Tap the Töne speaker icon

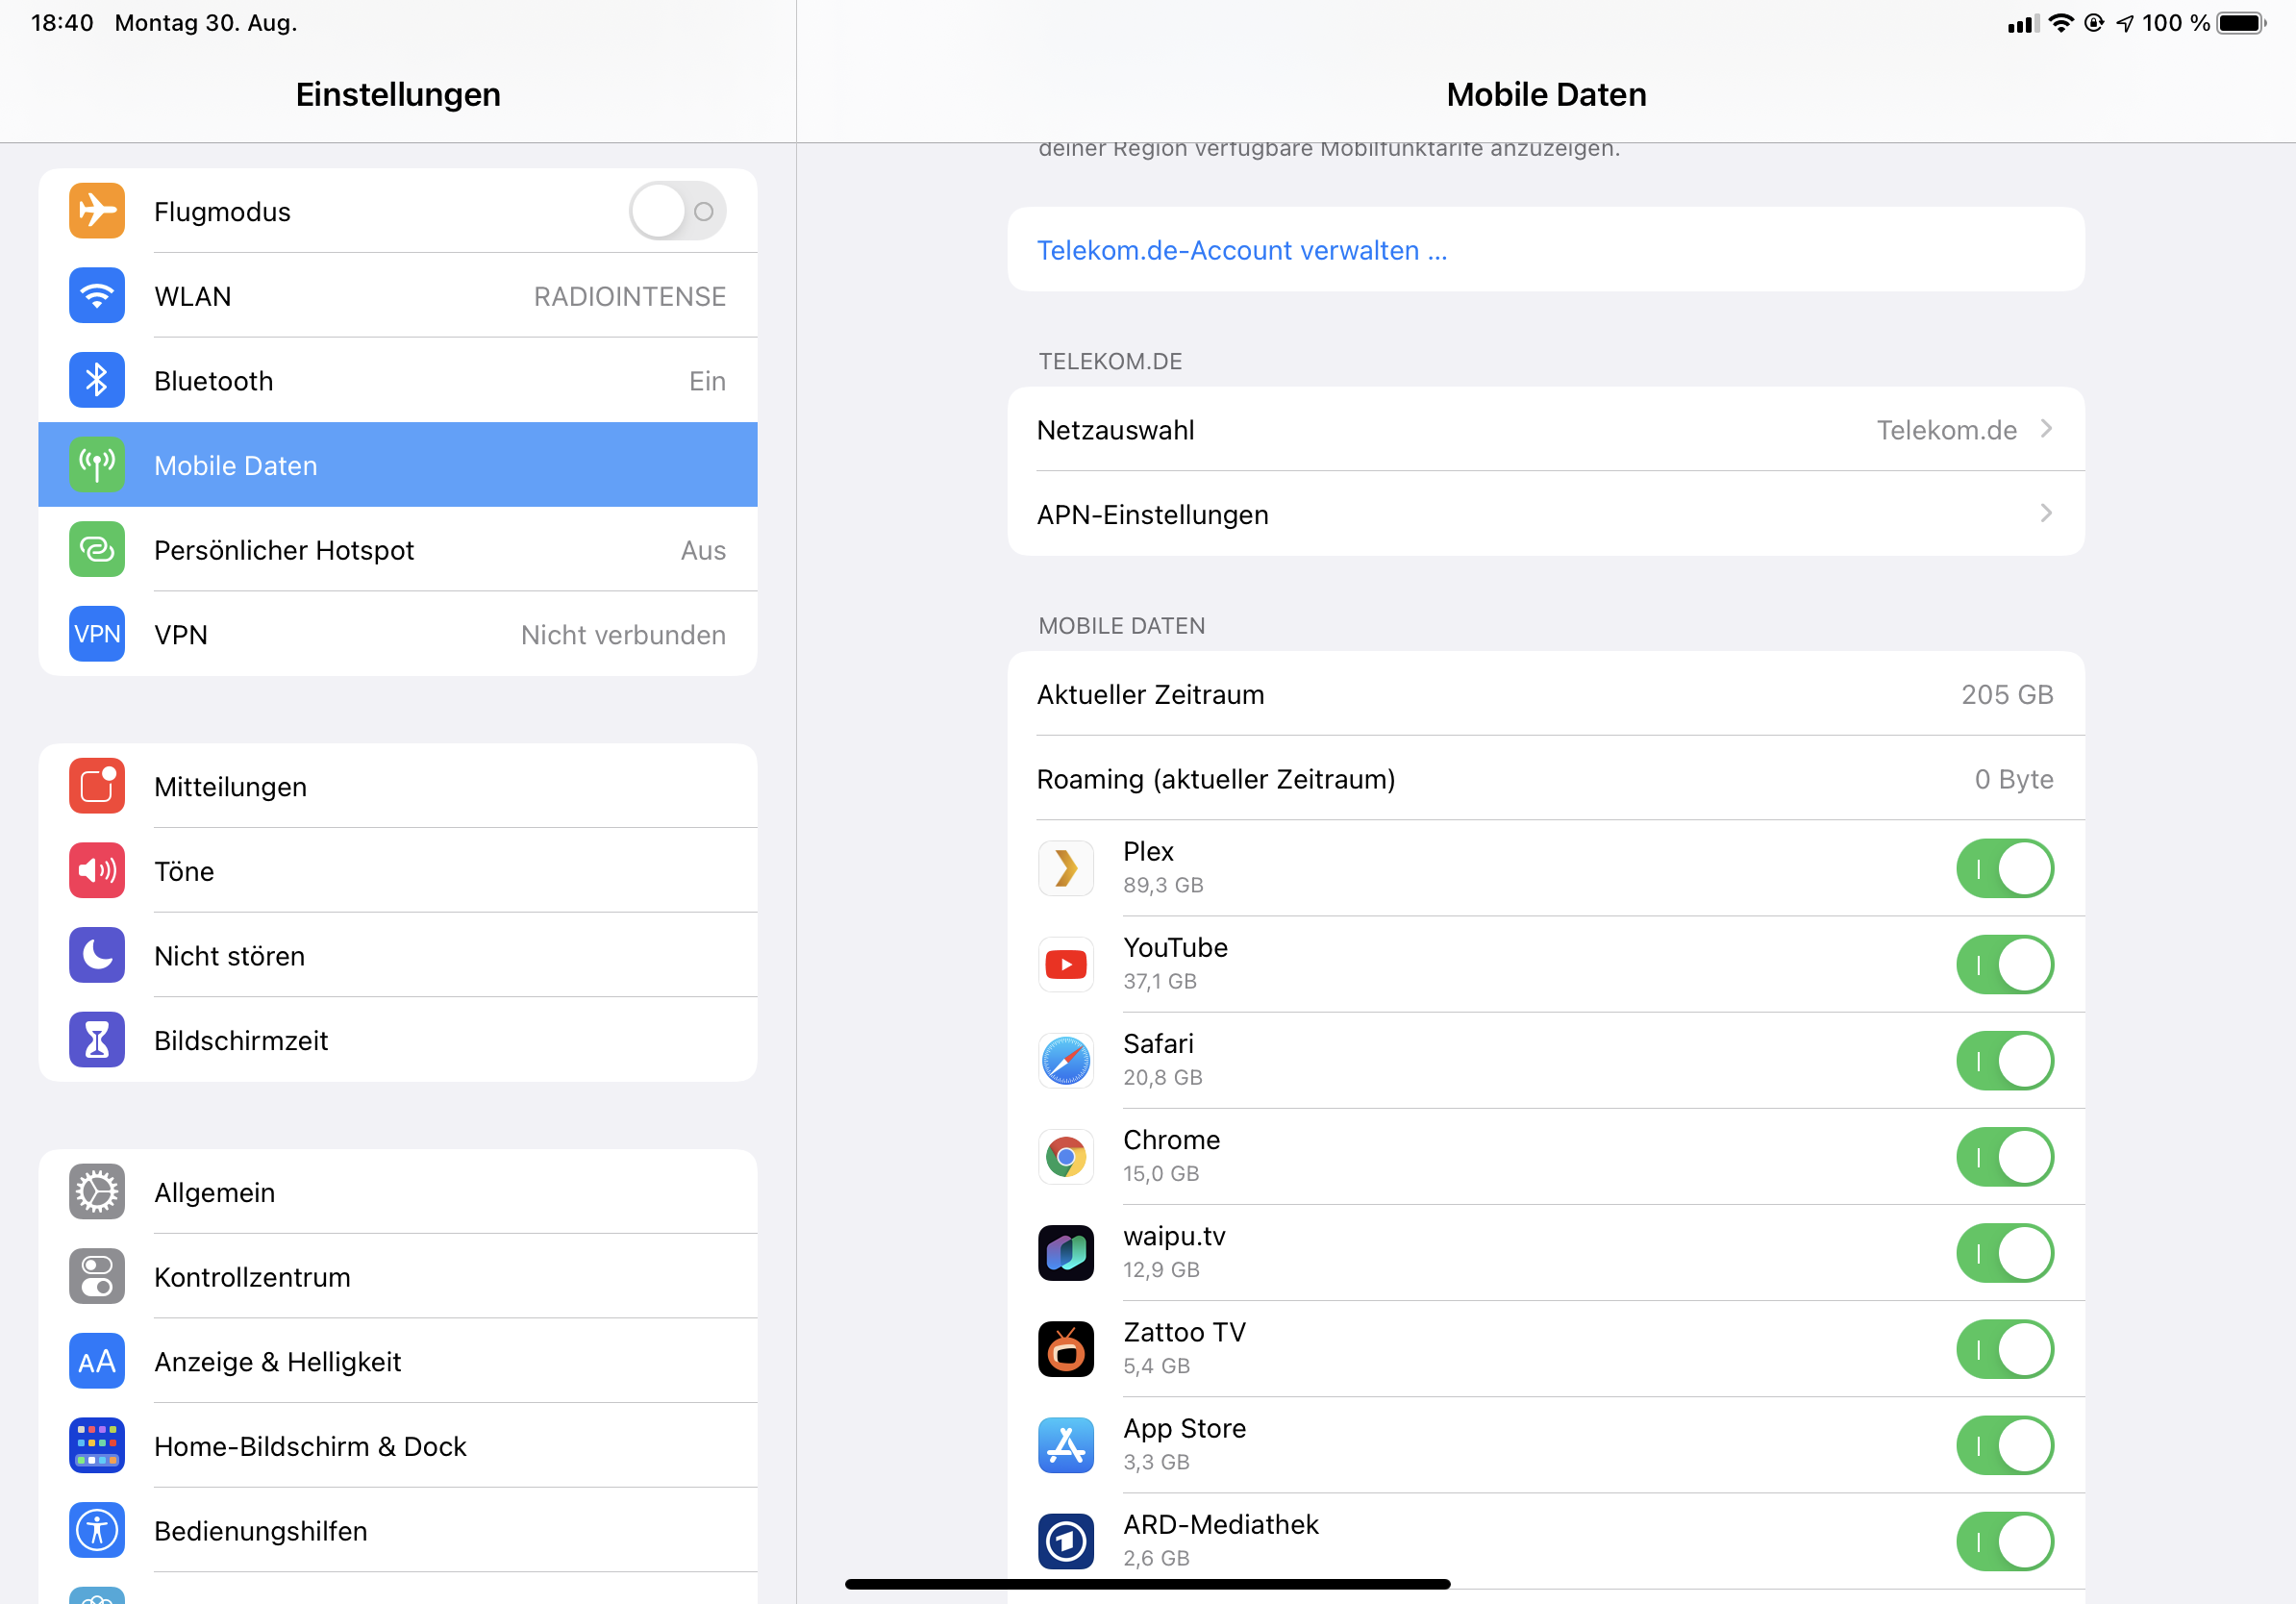point(97,871)
